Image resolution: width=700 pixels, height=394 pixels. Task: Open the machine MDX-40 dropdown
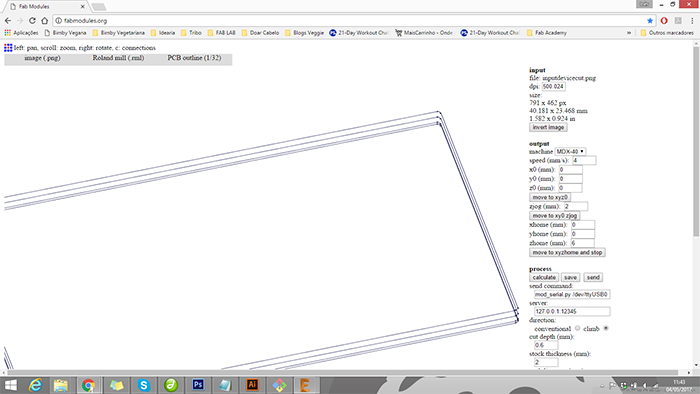point(570,152)
